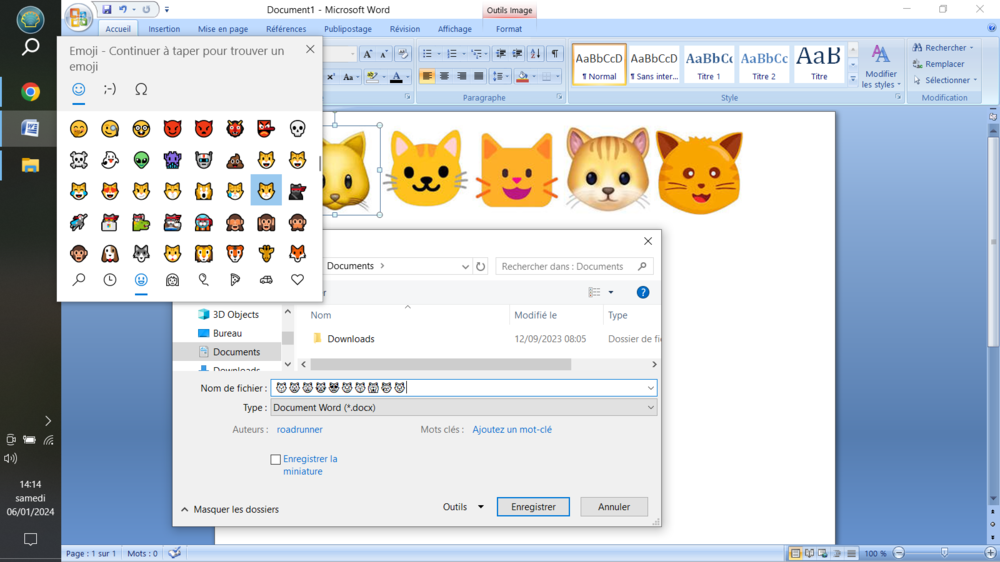Open the kaomoji ;-) section
Image resolution: width=1000 pixels, height=562 pixels.
coord(110,89)
